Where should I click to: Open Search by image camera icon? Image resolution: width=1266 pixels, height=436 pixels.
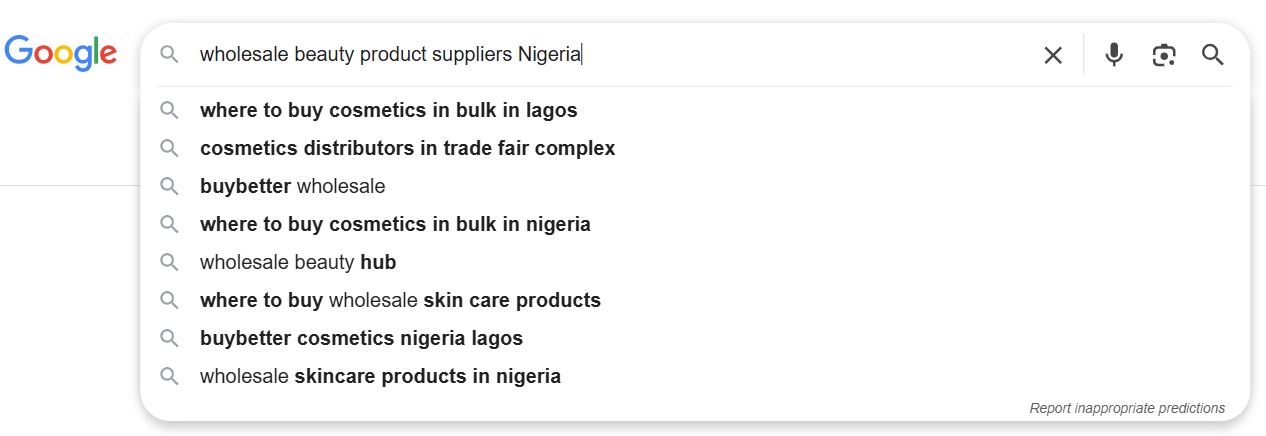pos(1163,55)
